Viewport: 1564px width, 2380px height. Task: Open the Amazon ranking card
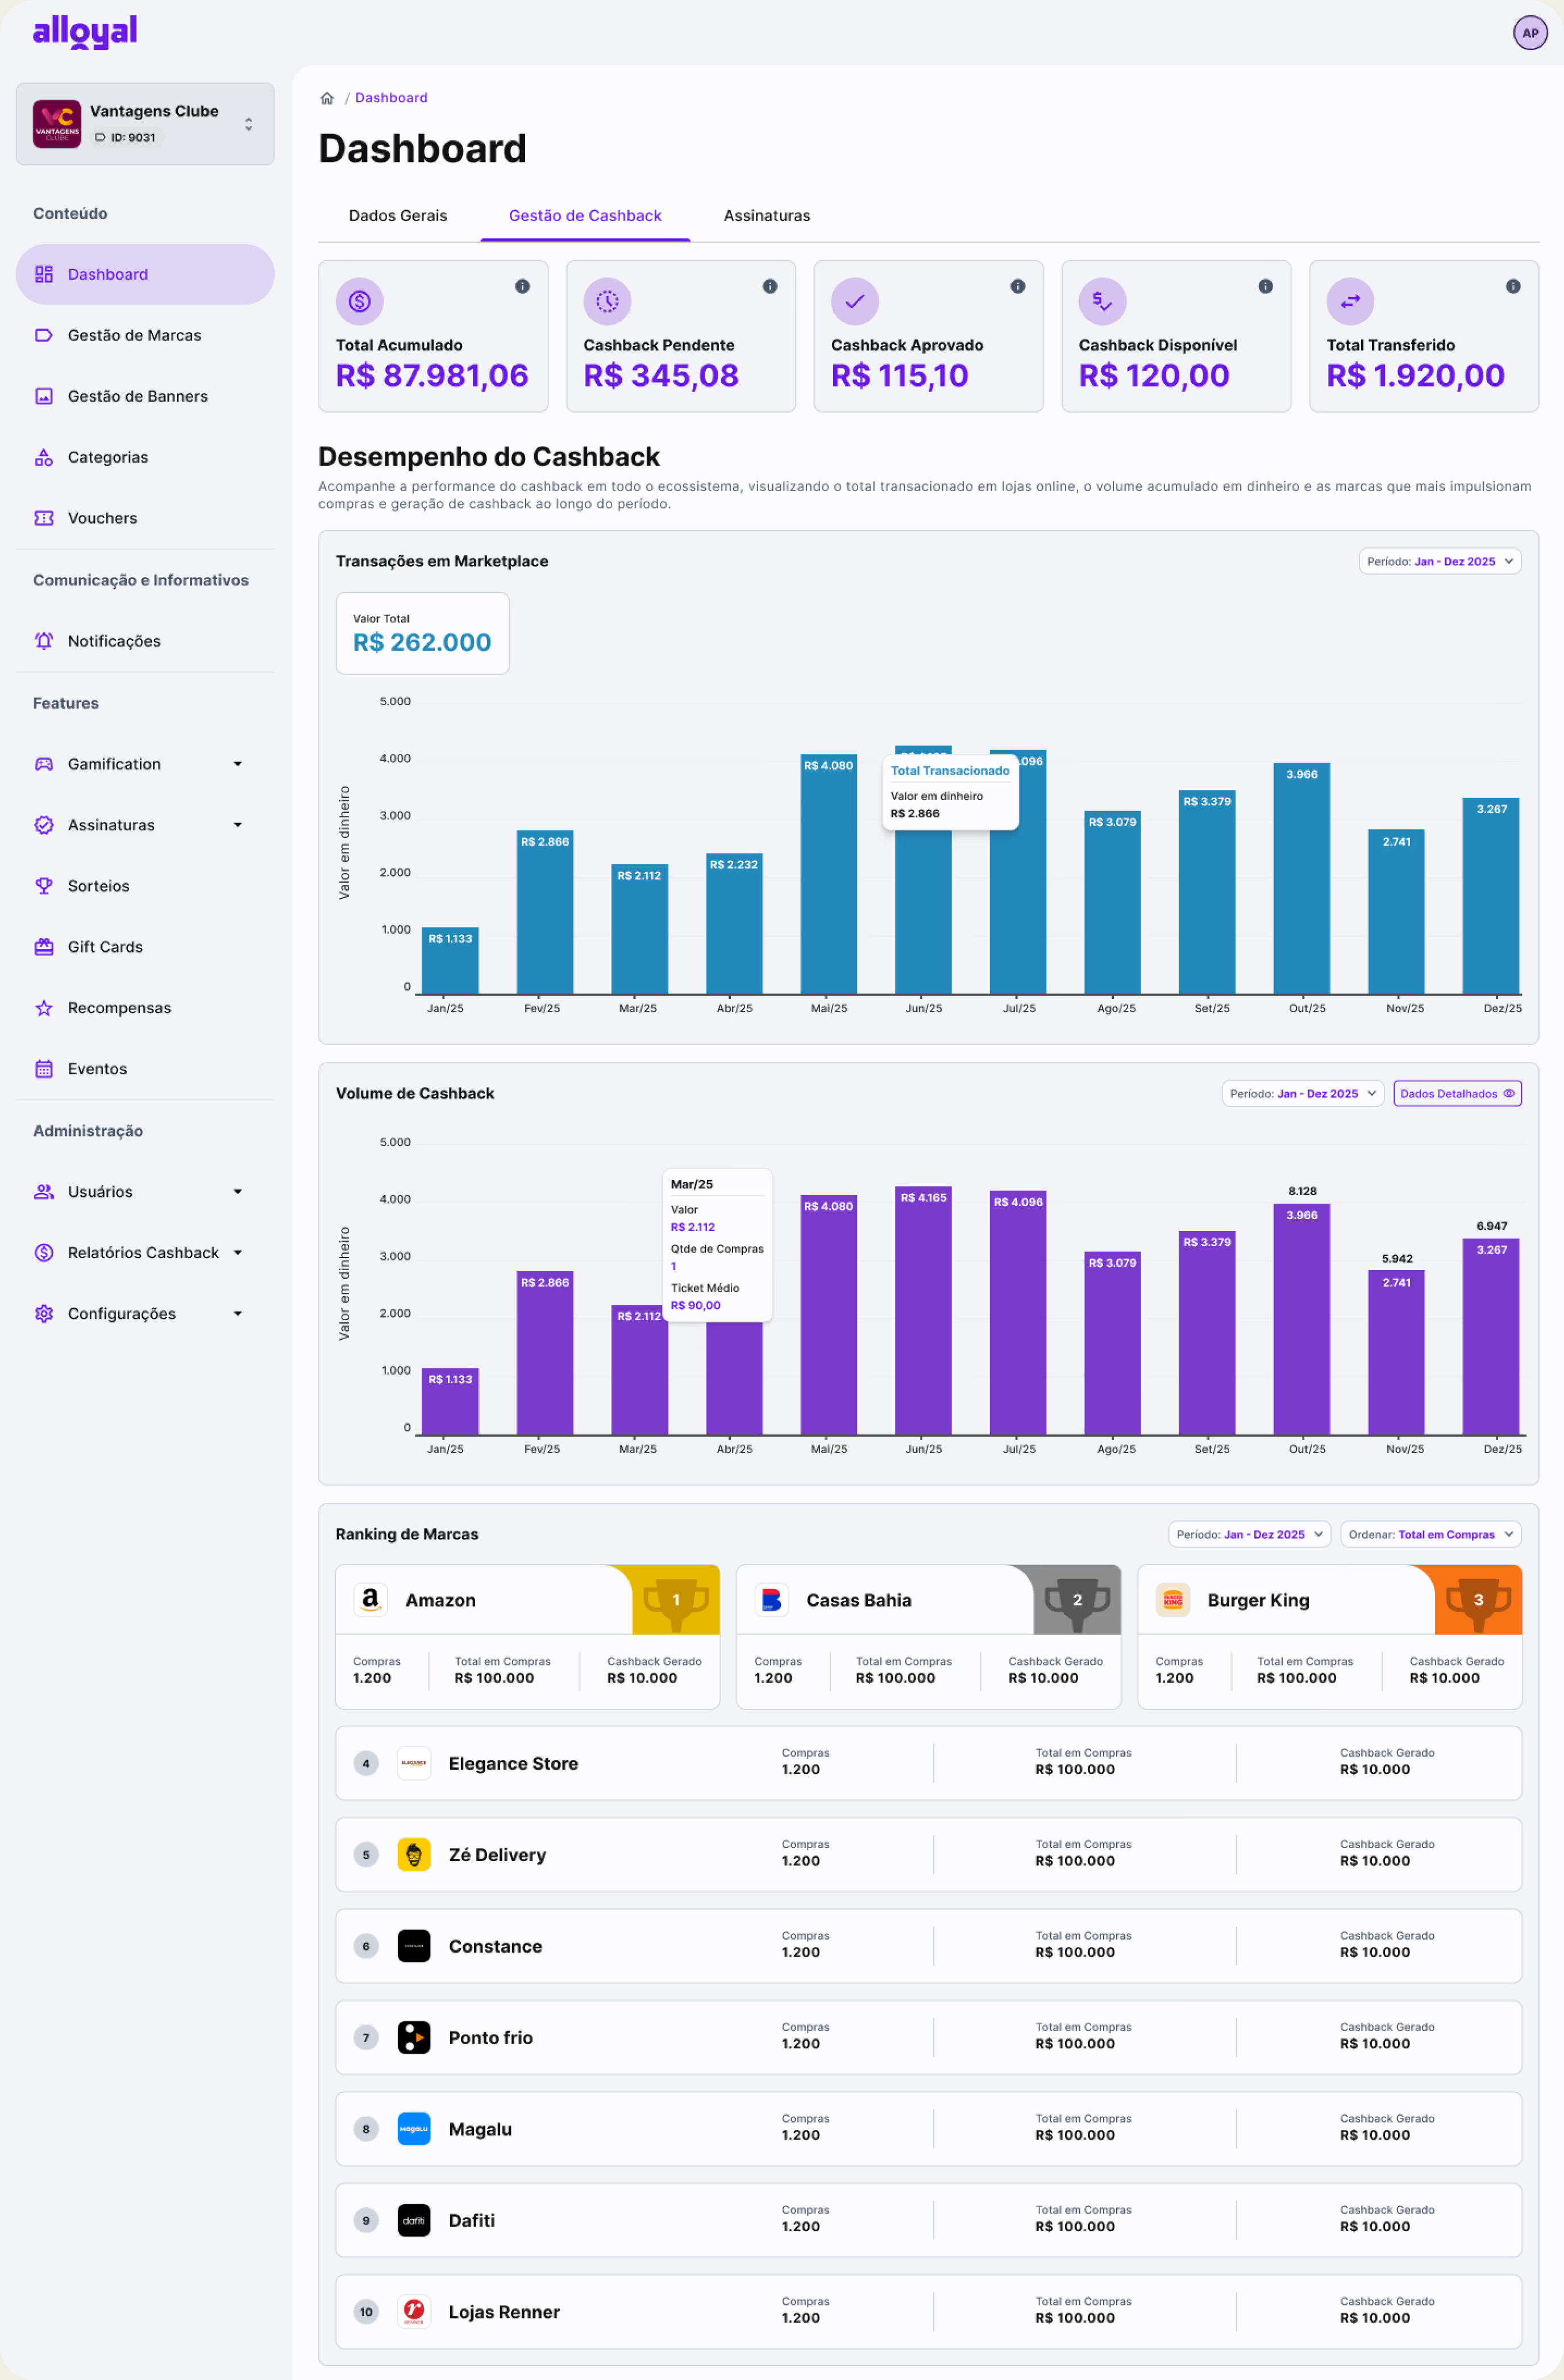(527, 1636)
